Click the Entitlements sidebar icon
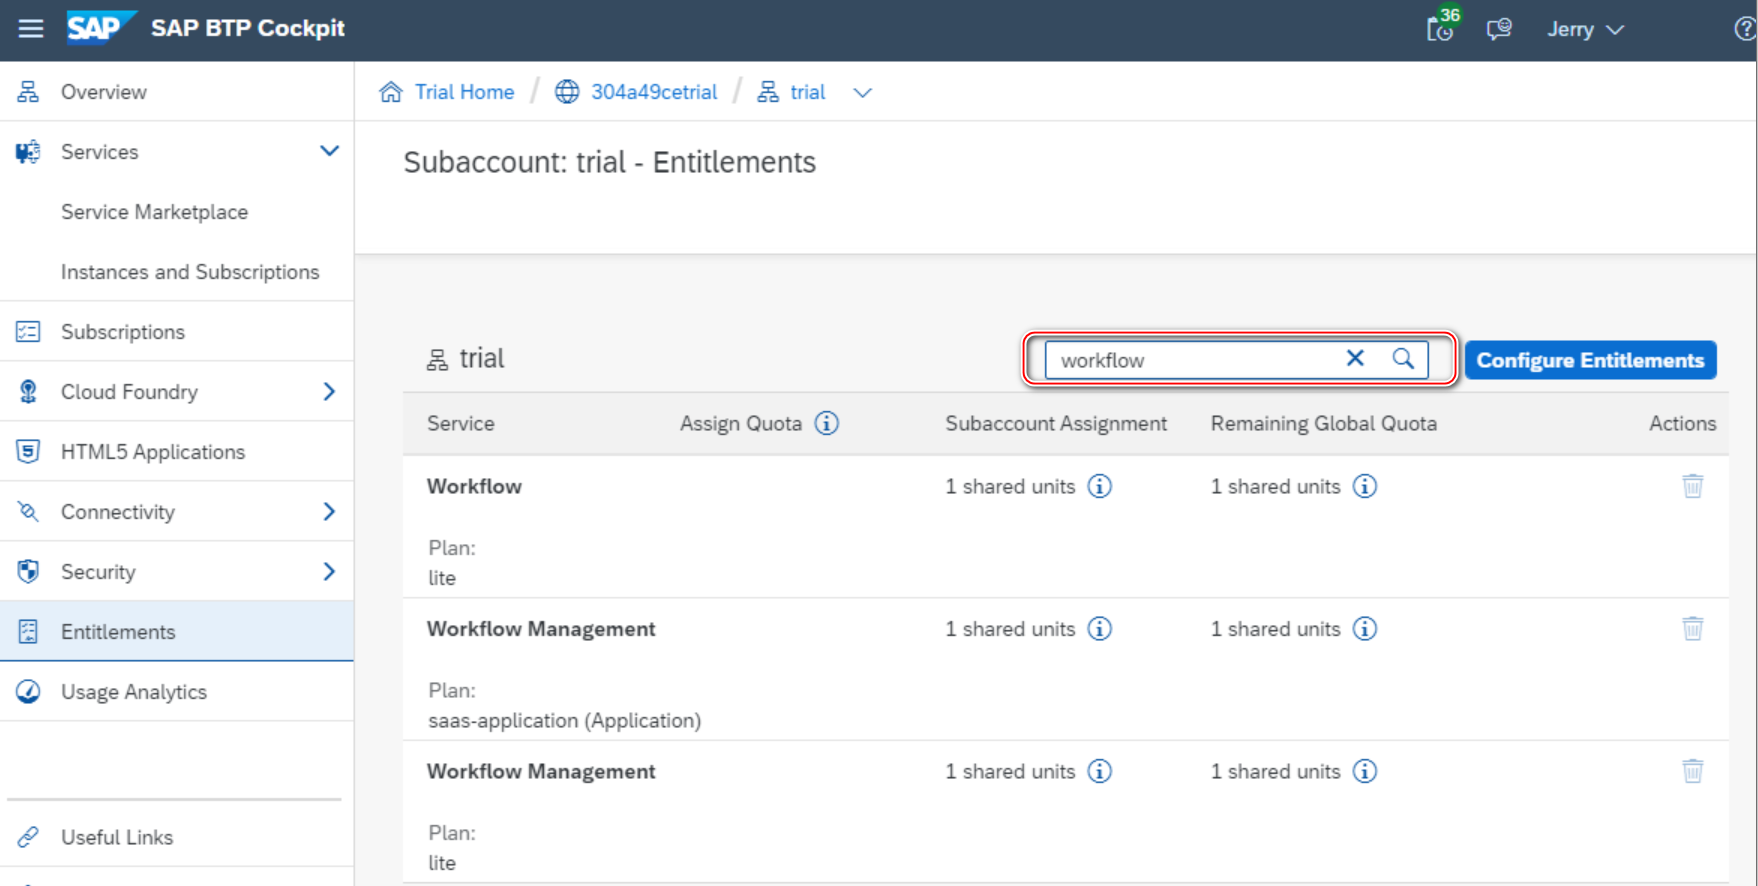 click(28, 632)
